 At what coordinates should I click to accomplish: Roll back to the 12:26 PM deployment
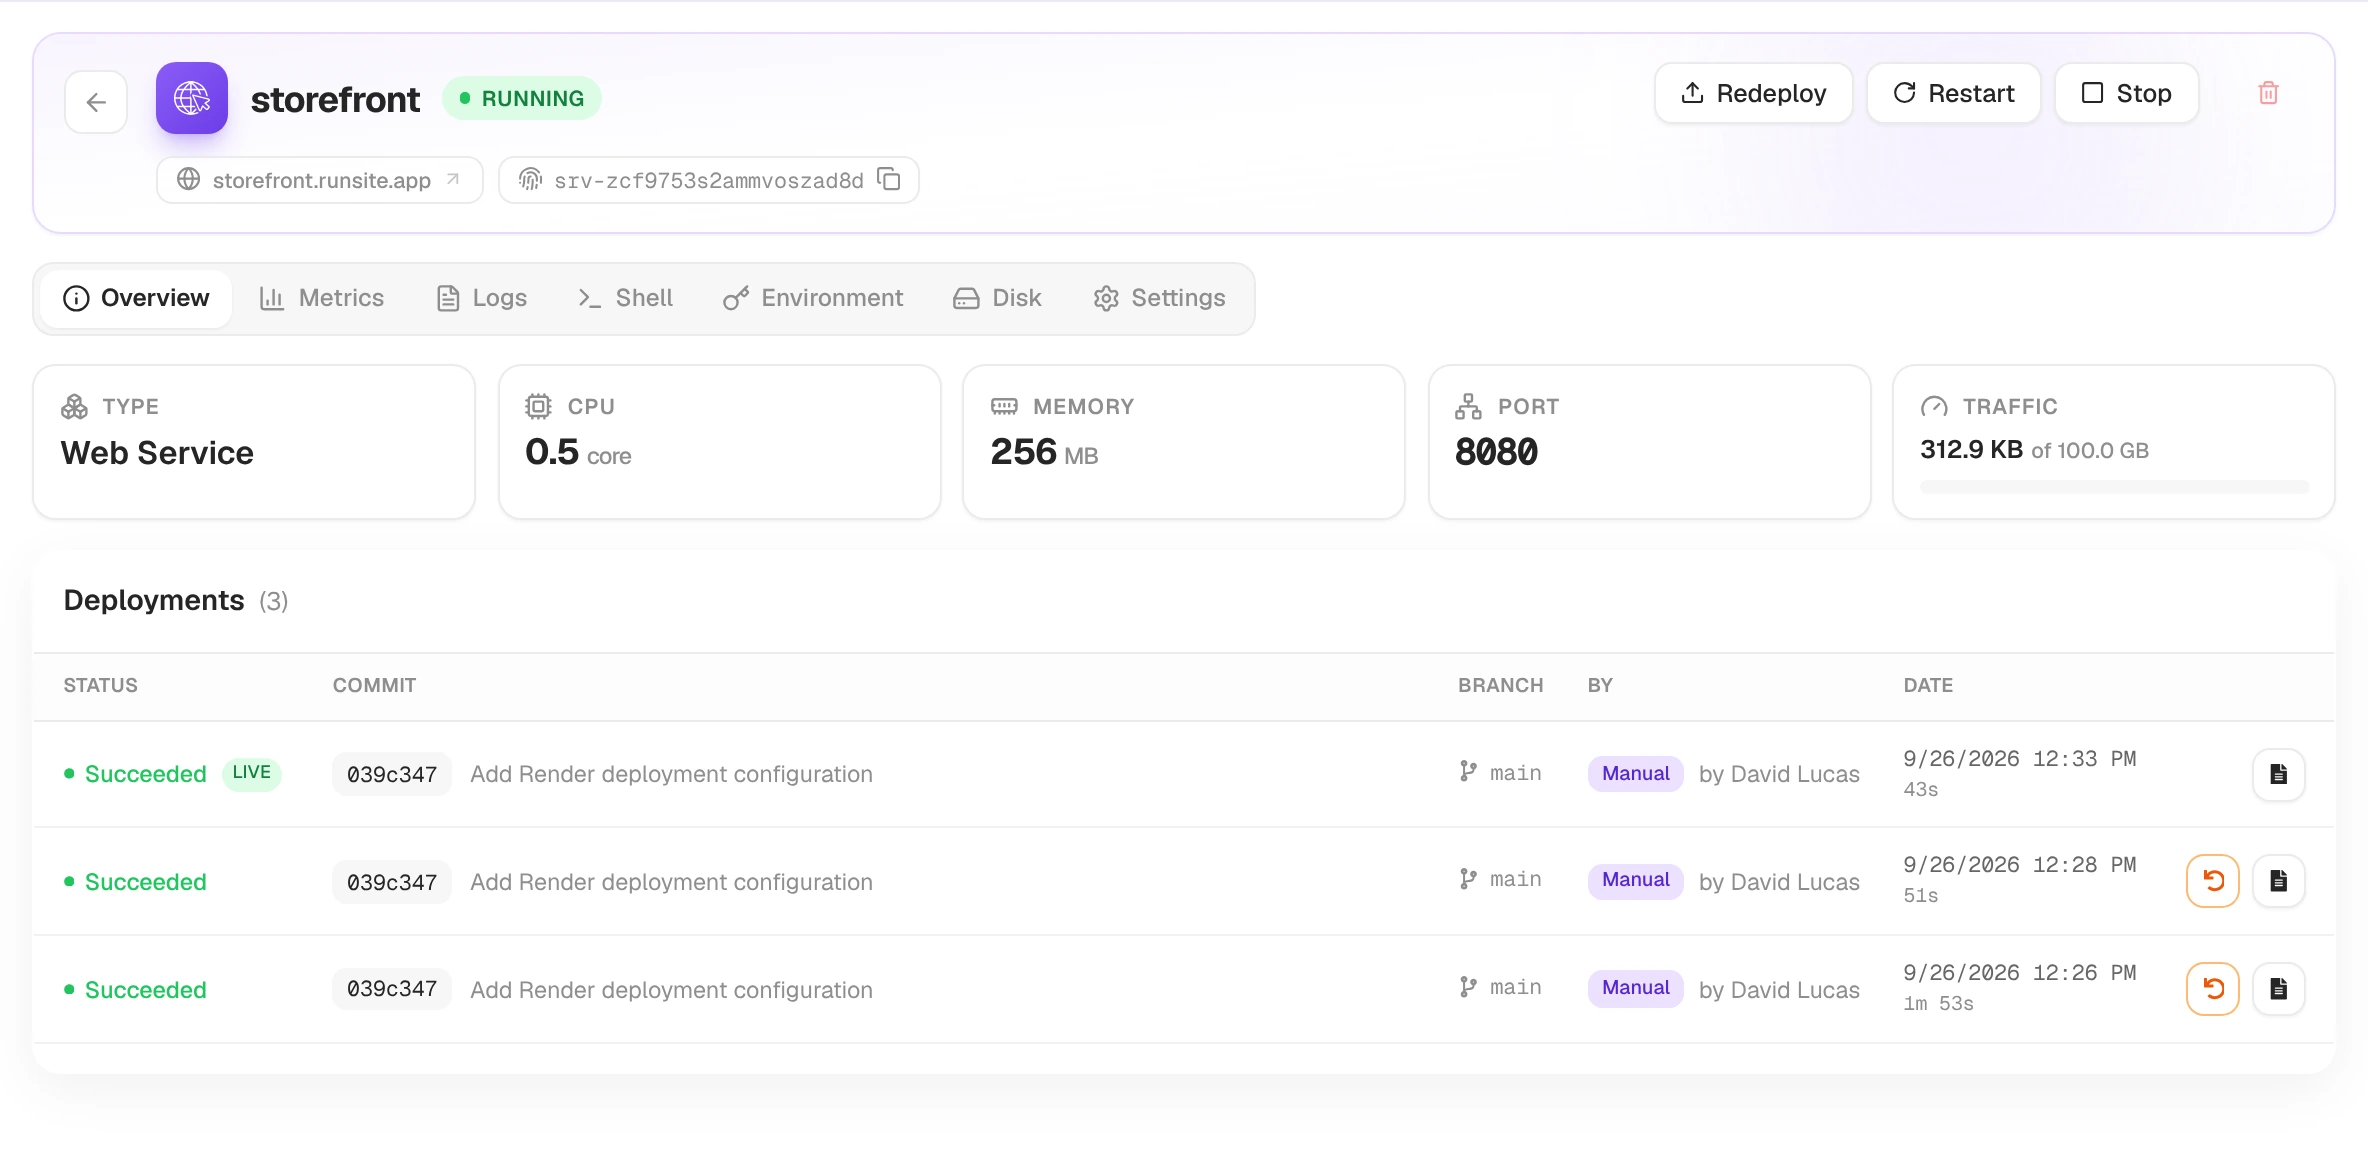(2212, 989)
